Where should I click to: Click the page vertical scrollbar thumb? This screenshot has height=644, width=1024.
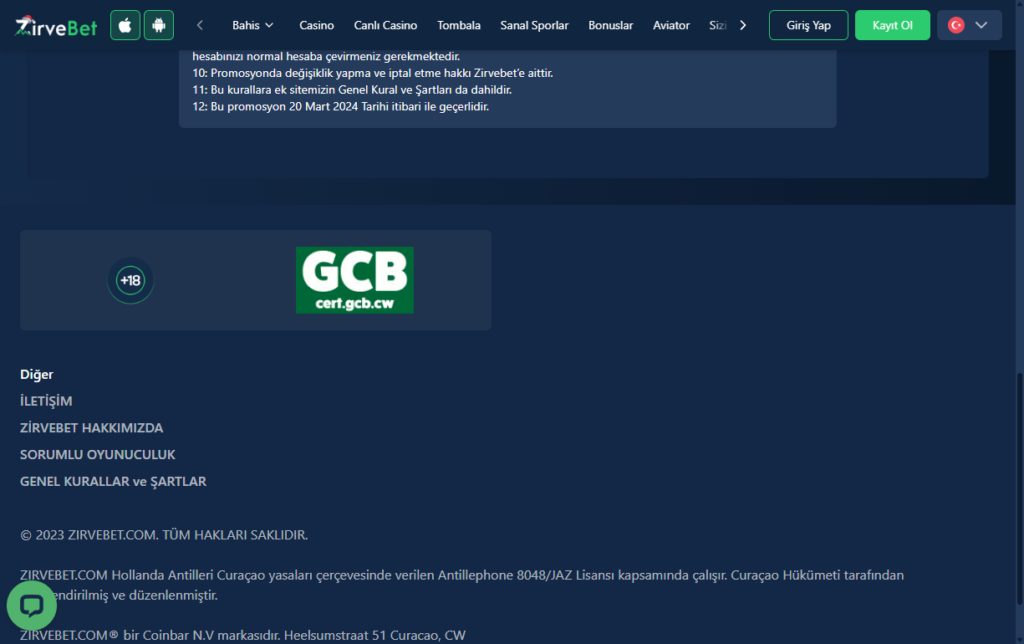[1019, 490]
